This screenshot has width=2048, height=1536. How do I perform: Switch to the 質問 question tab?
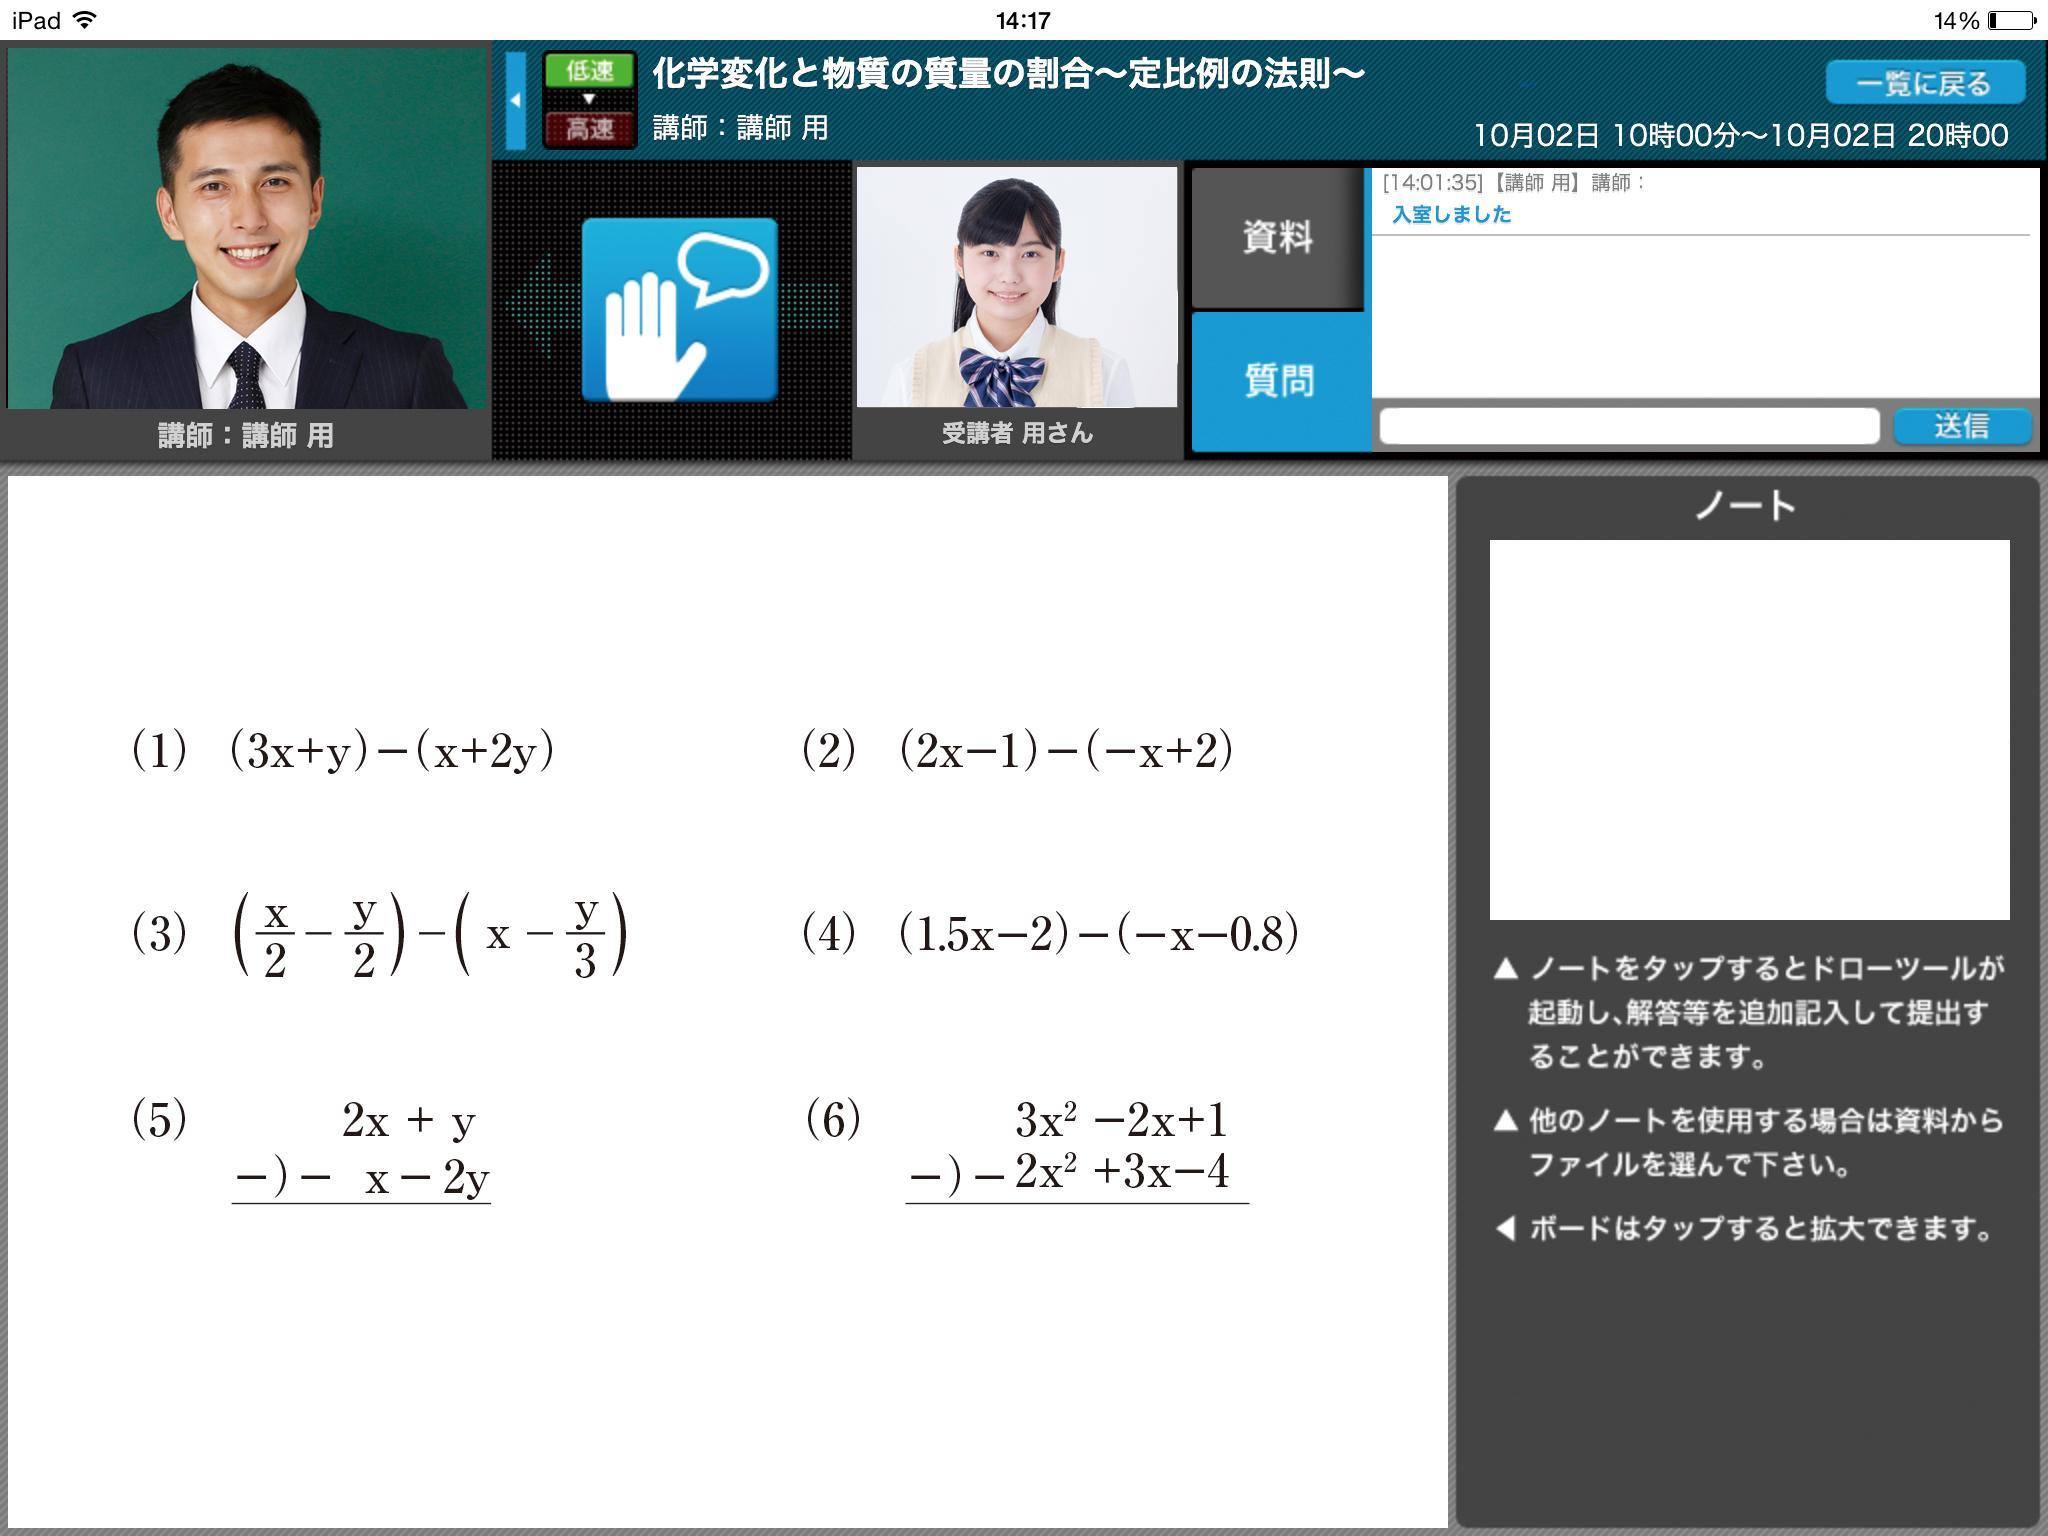1279,381
